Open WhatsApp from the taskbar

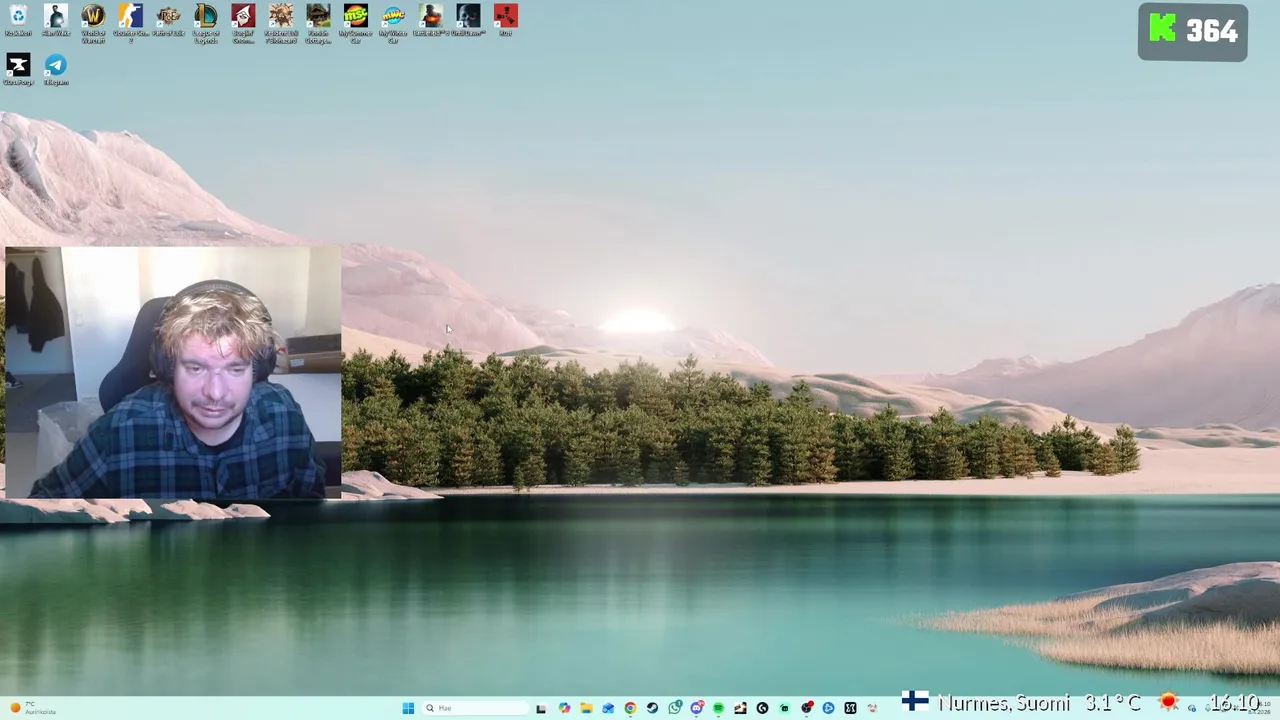[675, 708]
